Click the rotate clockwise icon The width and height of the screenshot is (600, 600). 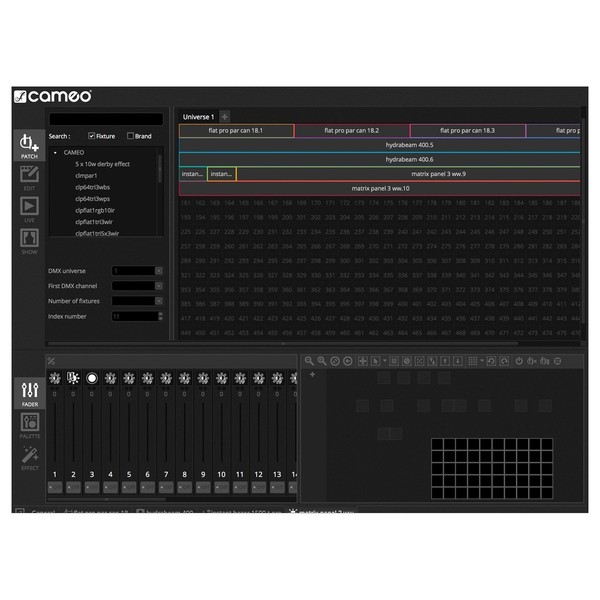[x=504, y=361]
